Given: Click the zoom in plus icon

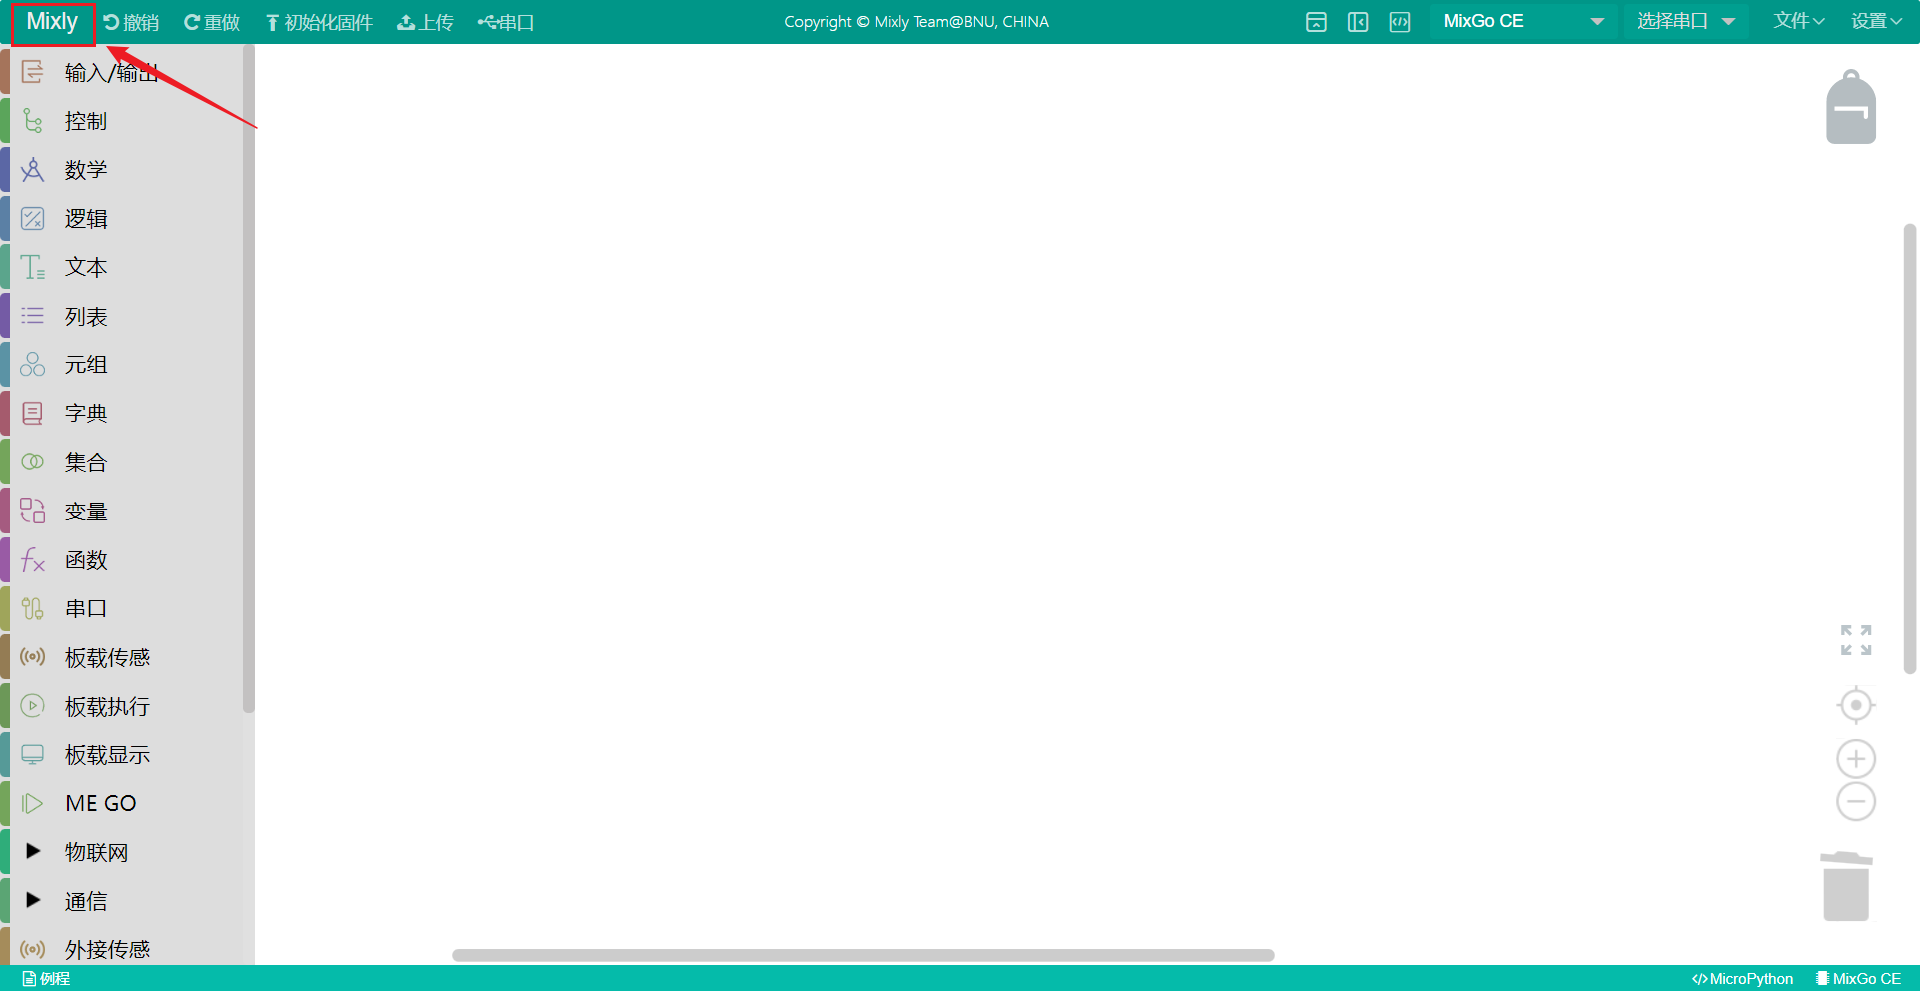Looking at the screenshot, I should 1856,759.
